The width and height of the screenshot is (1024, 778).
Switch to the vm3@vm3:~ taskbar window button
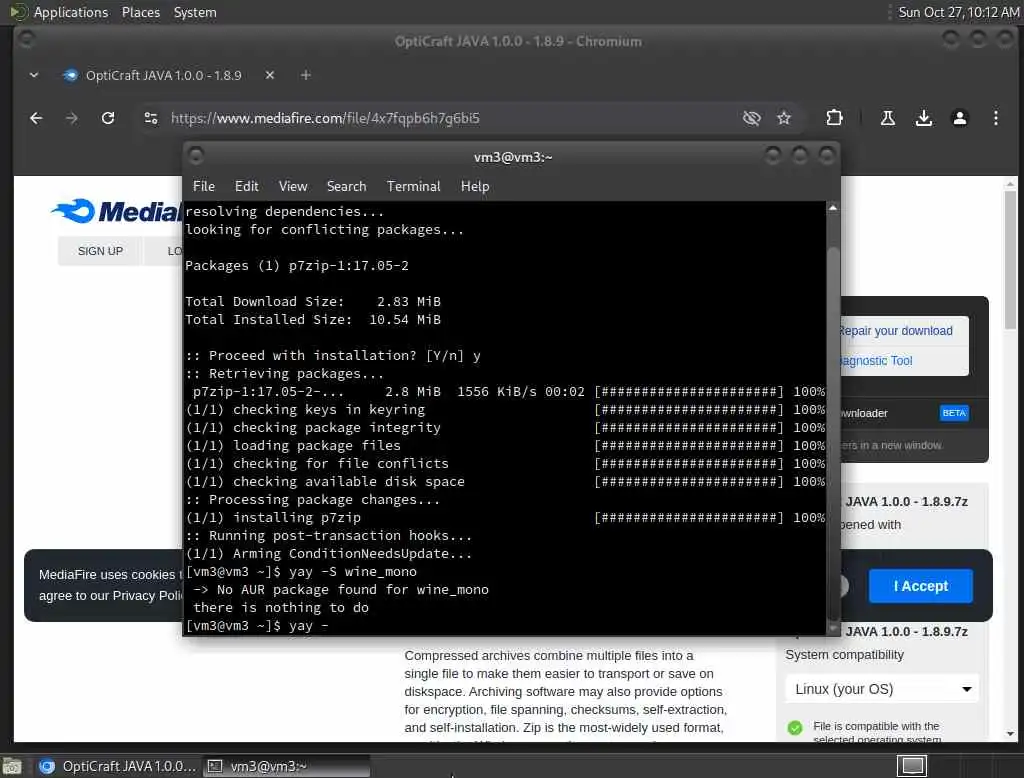coord(287,766)
